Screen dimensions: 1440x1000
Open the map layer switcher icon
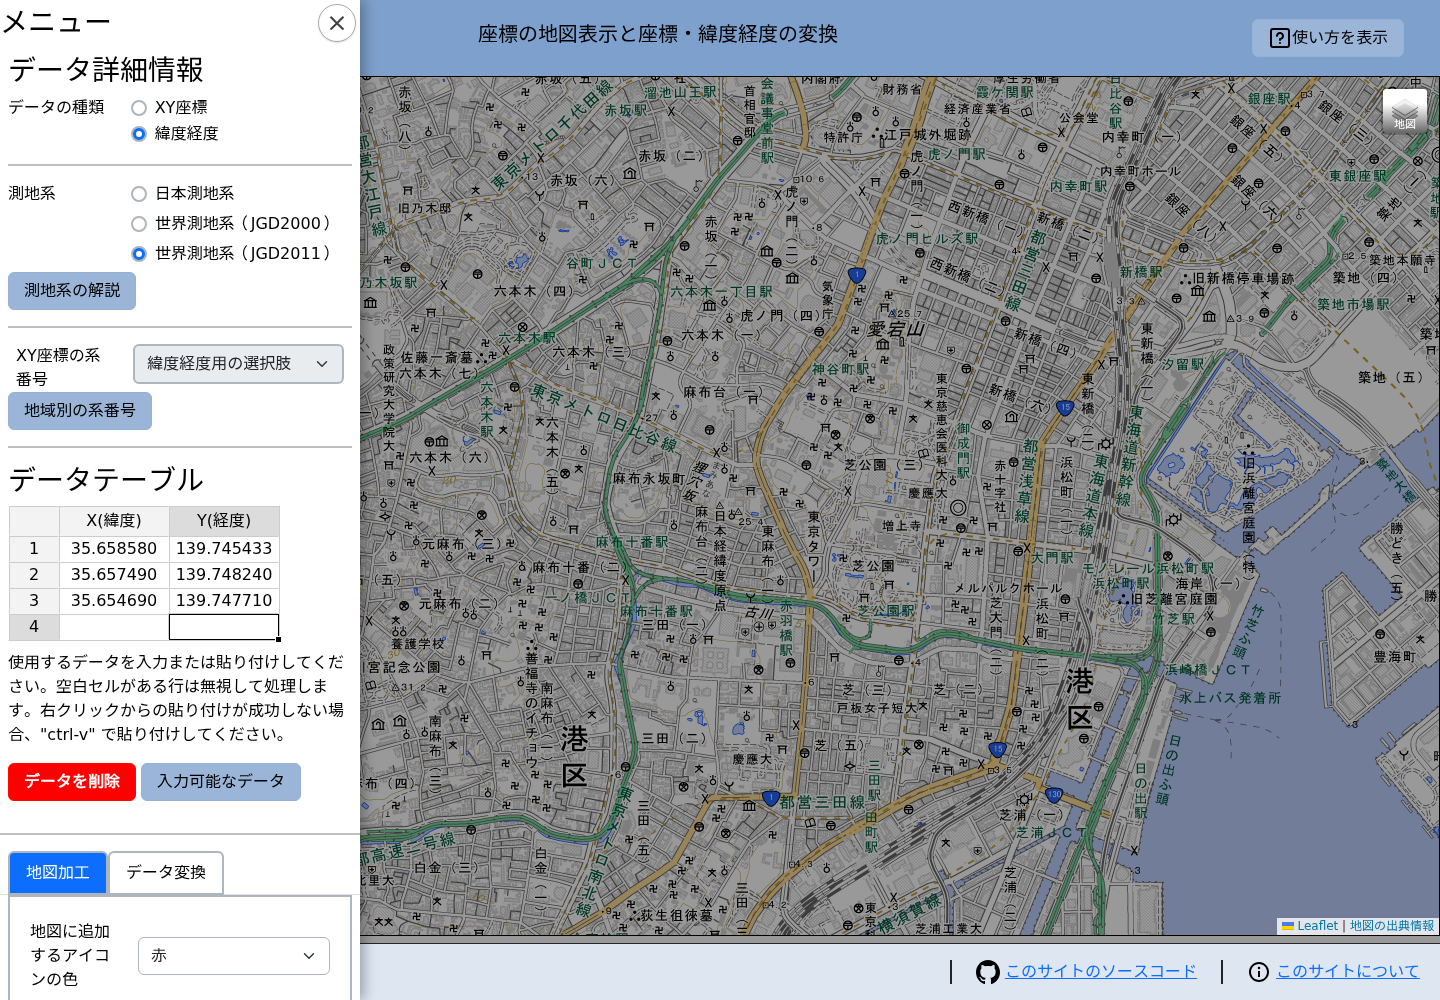pos(1405,111)
